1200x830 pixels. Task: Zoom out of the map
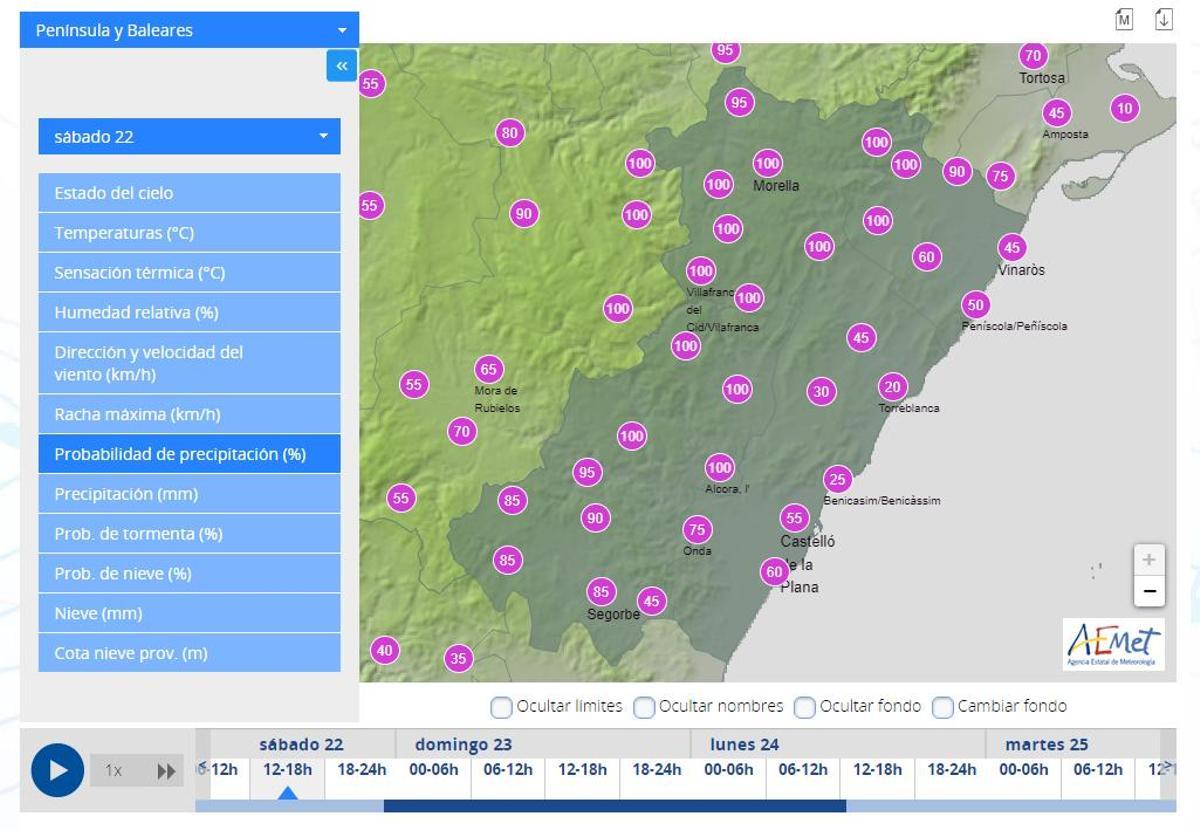(1149, 591)
